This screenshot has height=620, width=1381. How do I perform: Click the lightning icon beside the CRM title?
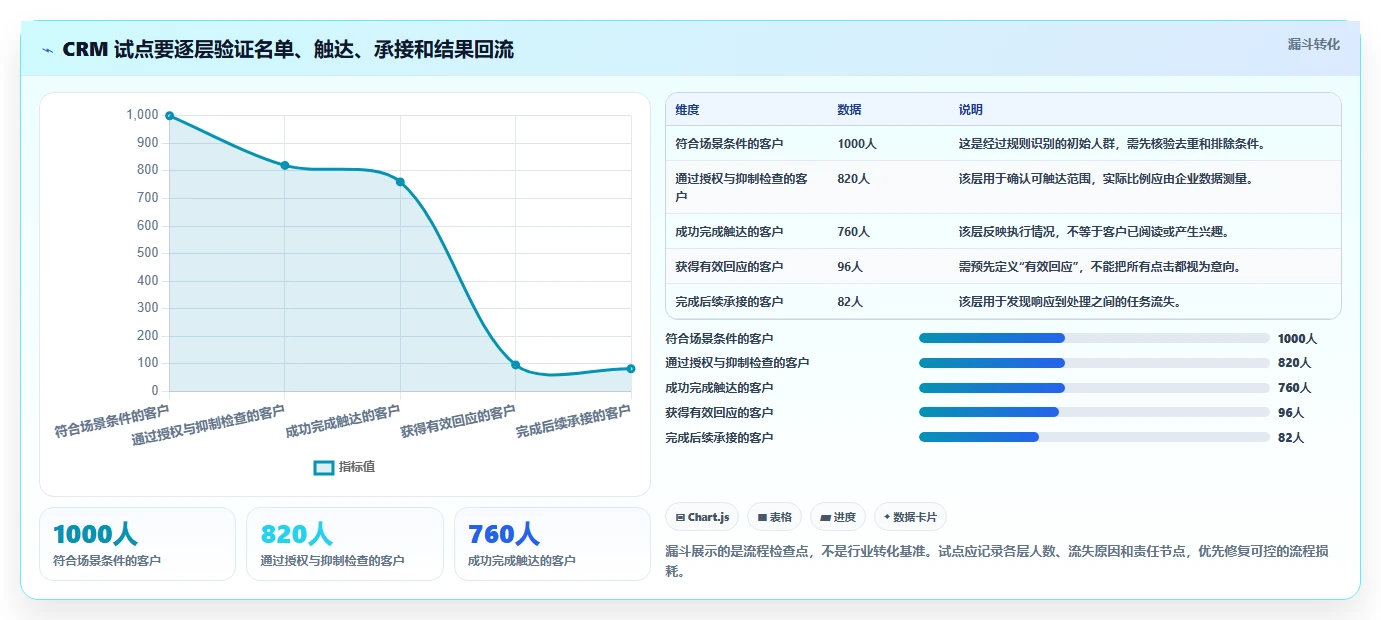tap(48, 50)
